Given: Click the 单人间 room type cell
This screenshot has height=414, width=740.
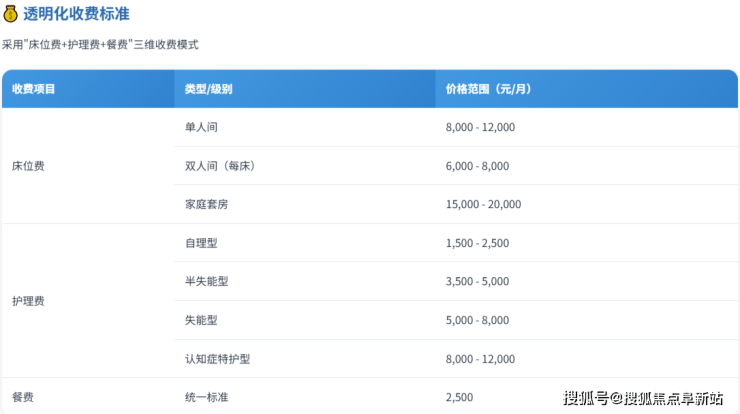Looking at the screenshot, I should coord(202,128).
